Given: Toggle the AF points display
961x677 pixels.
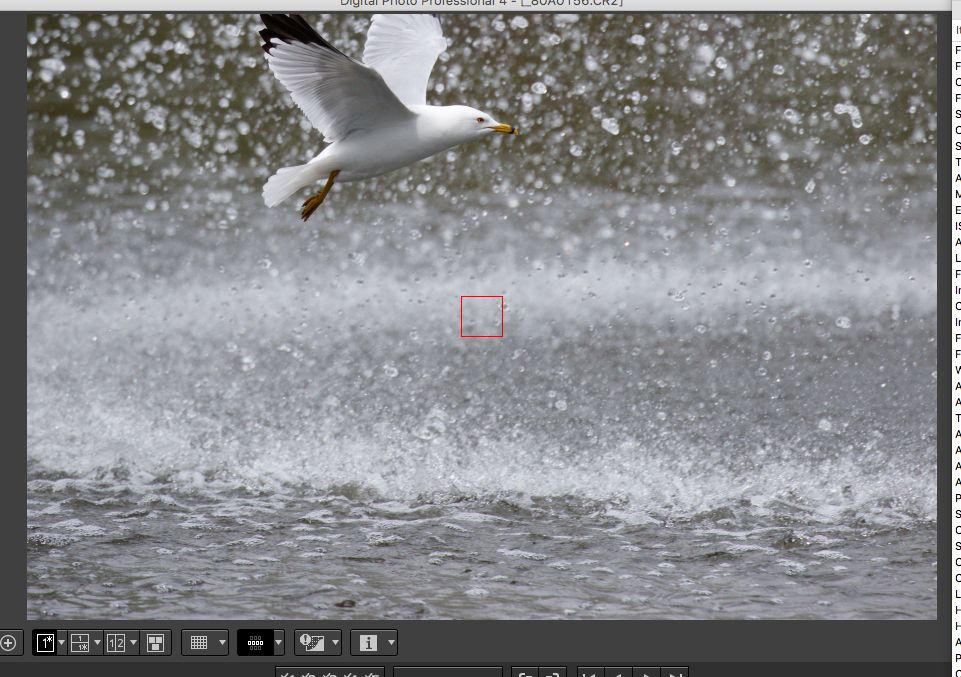Looking at the screenshot, I should [x=254, y=643].
